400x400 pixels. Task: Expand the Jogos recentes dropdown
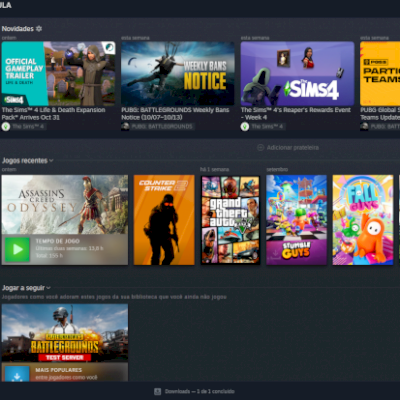coord(51,161)
